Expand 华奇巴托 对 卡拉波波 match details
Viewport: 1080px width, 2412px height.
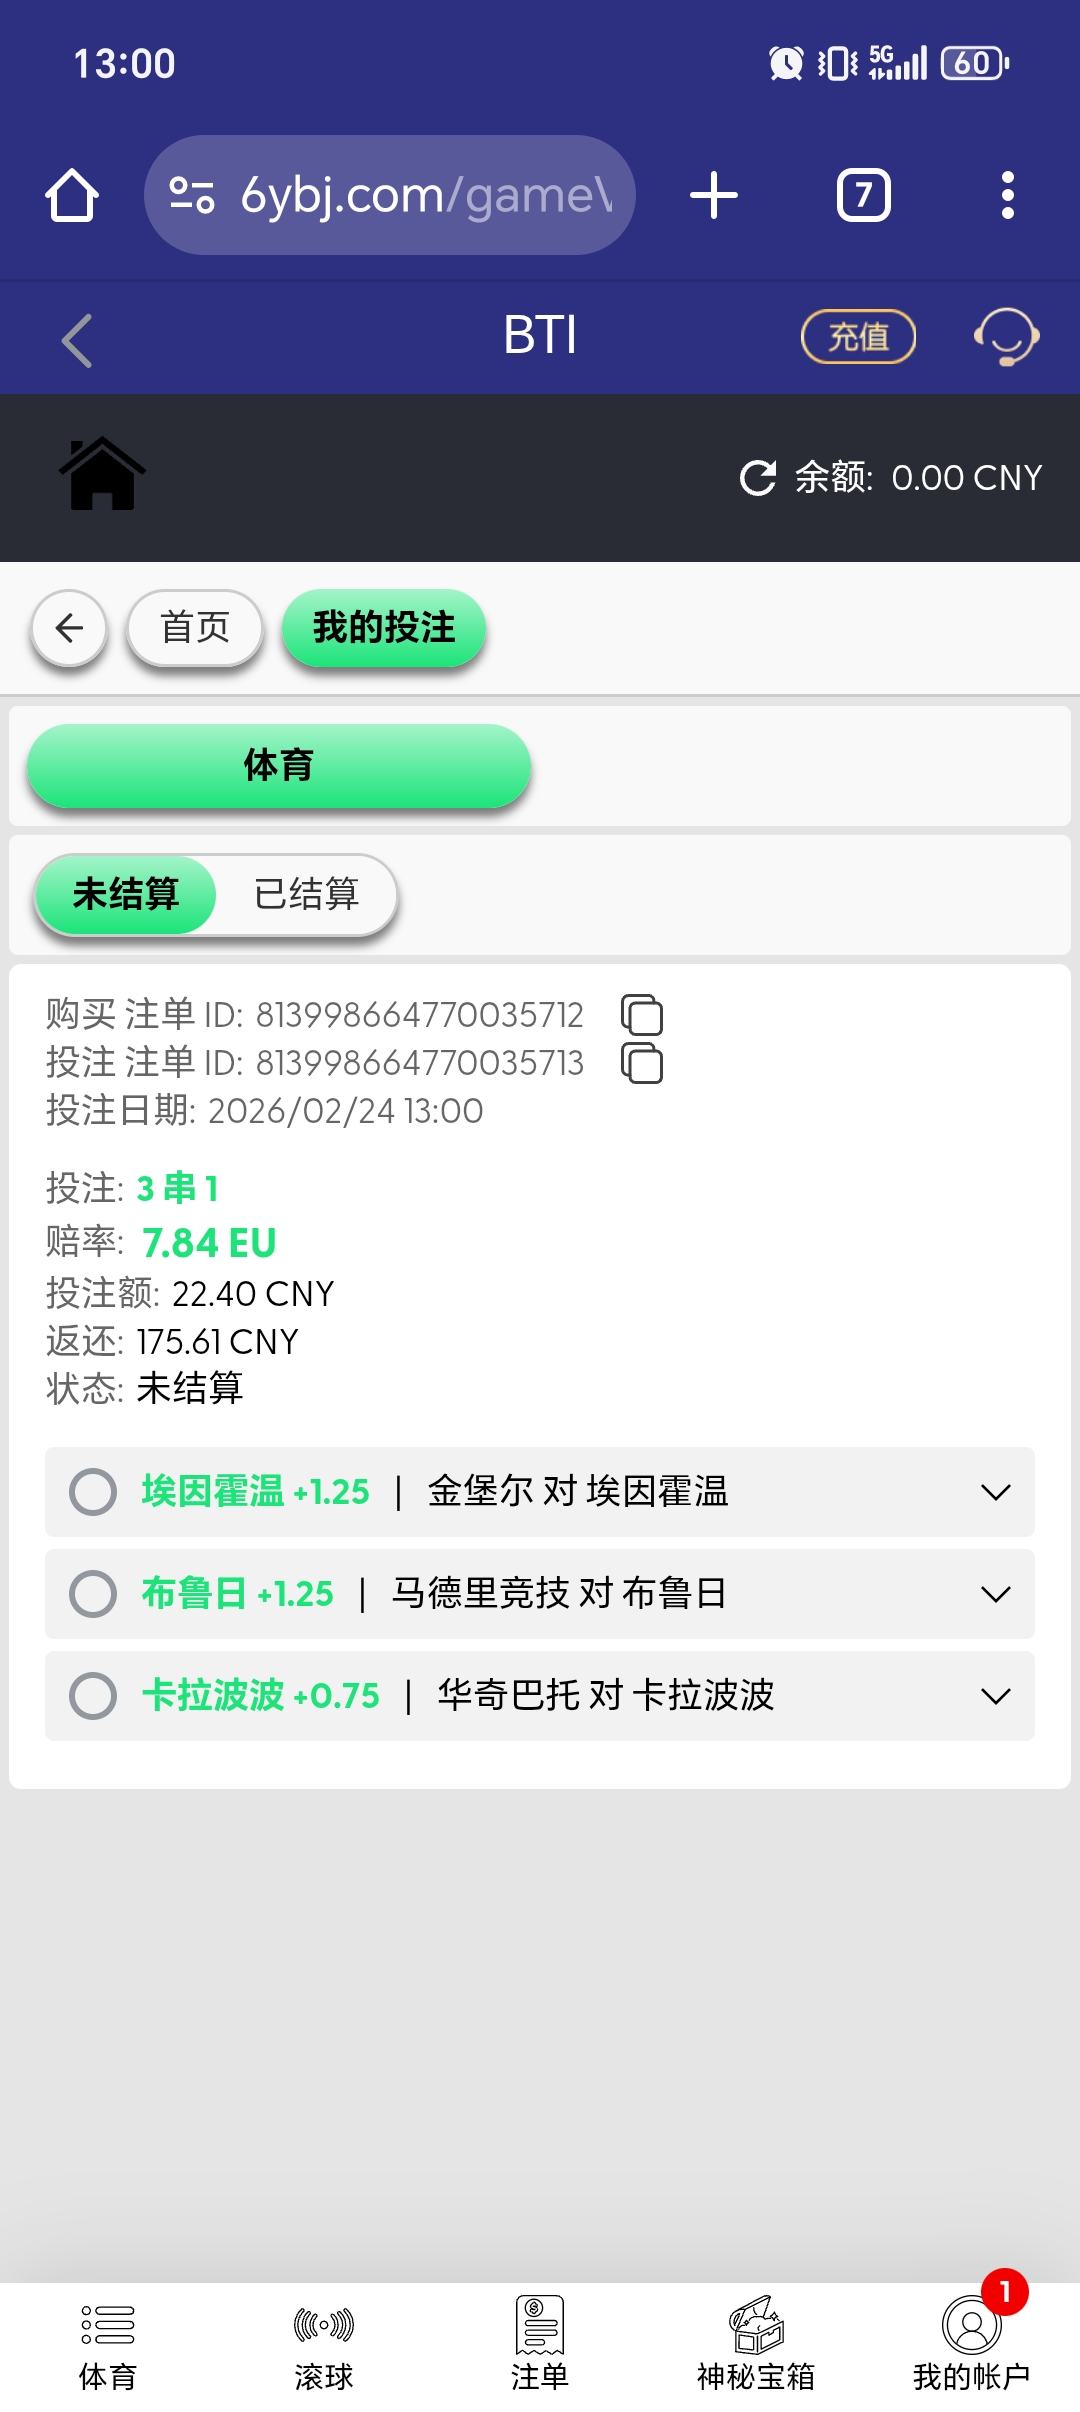click(x=995, y=1696)
